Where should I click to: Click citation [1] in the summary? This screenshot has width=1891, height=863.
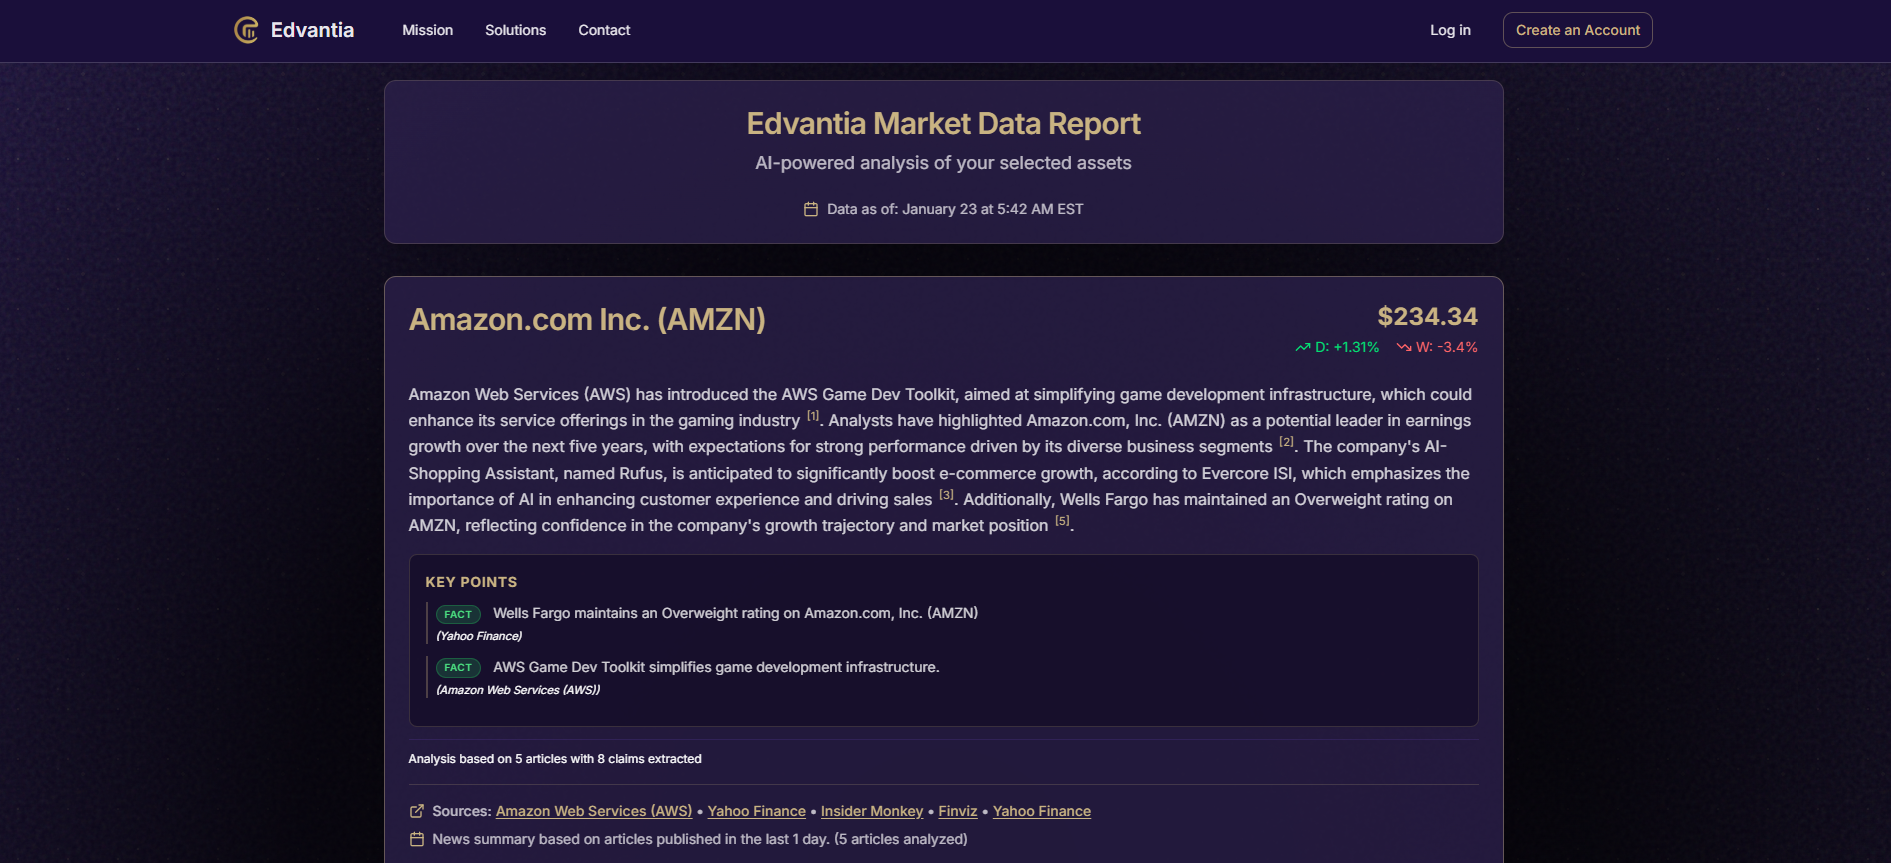coord(813,416)
